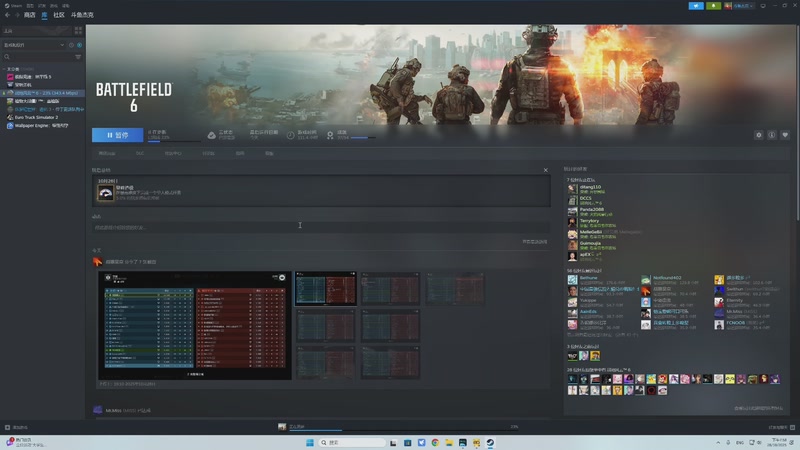Open the 社区 (Community) tab
The image size is (800, 450).
pos(59,16)
